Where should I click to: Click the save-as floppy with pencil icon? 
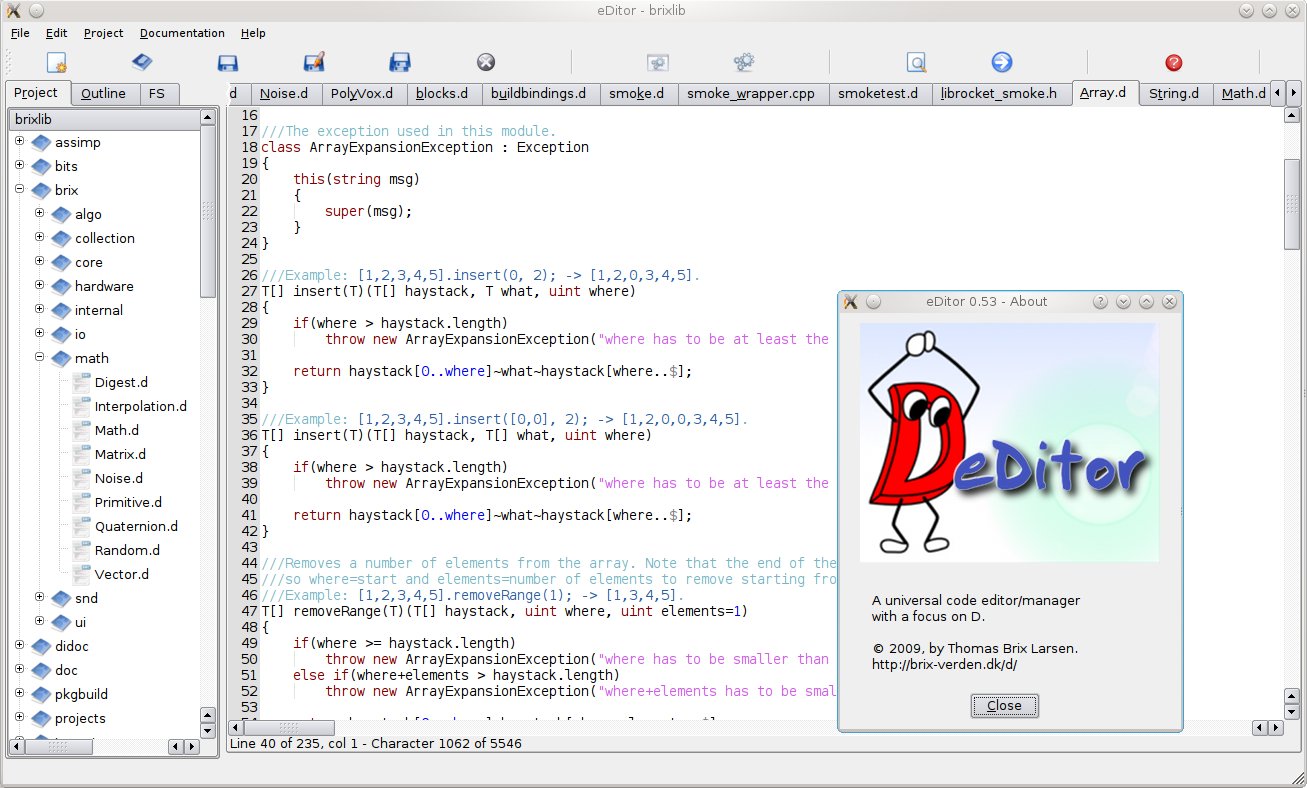tap(314, 63)
